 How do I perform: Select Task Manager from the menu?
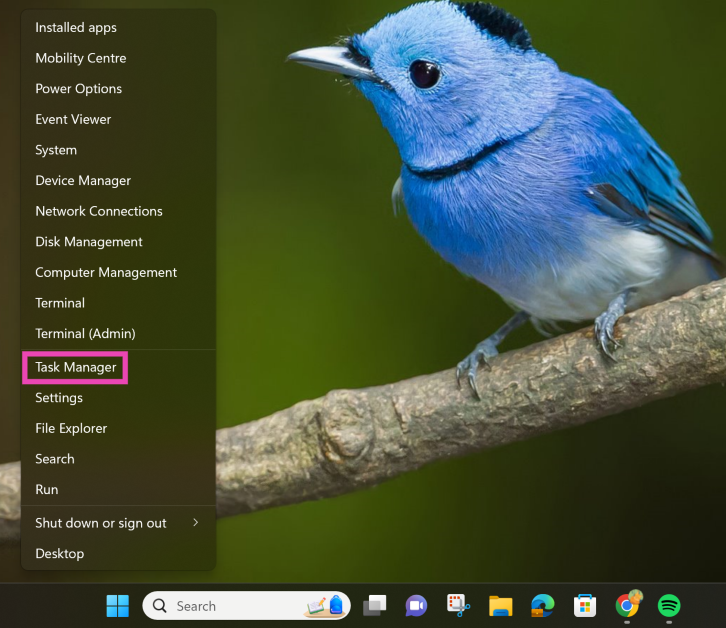(76, 367)
